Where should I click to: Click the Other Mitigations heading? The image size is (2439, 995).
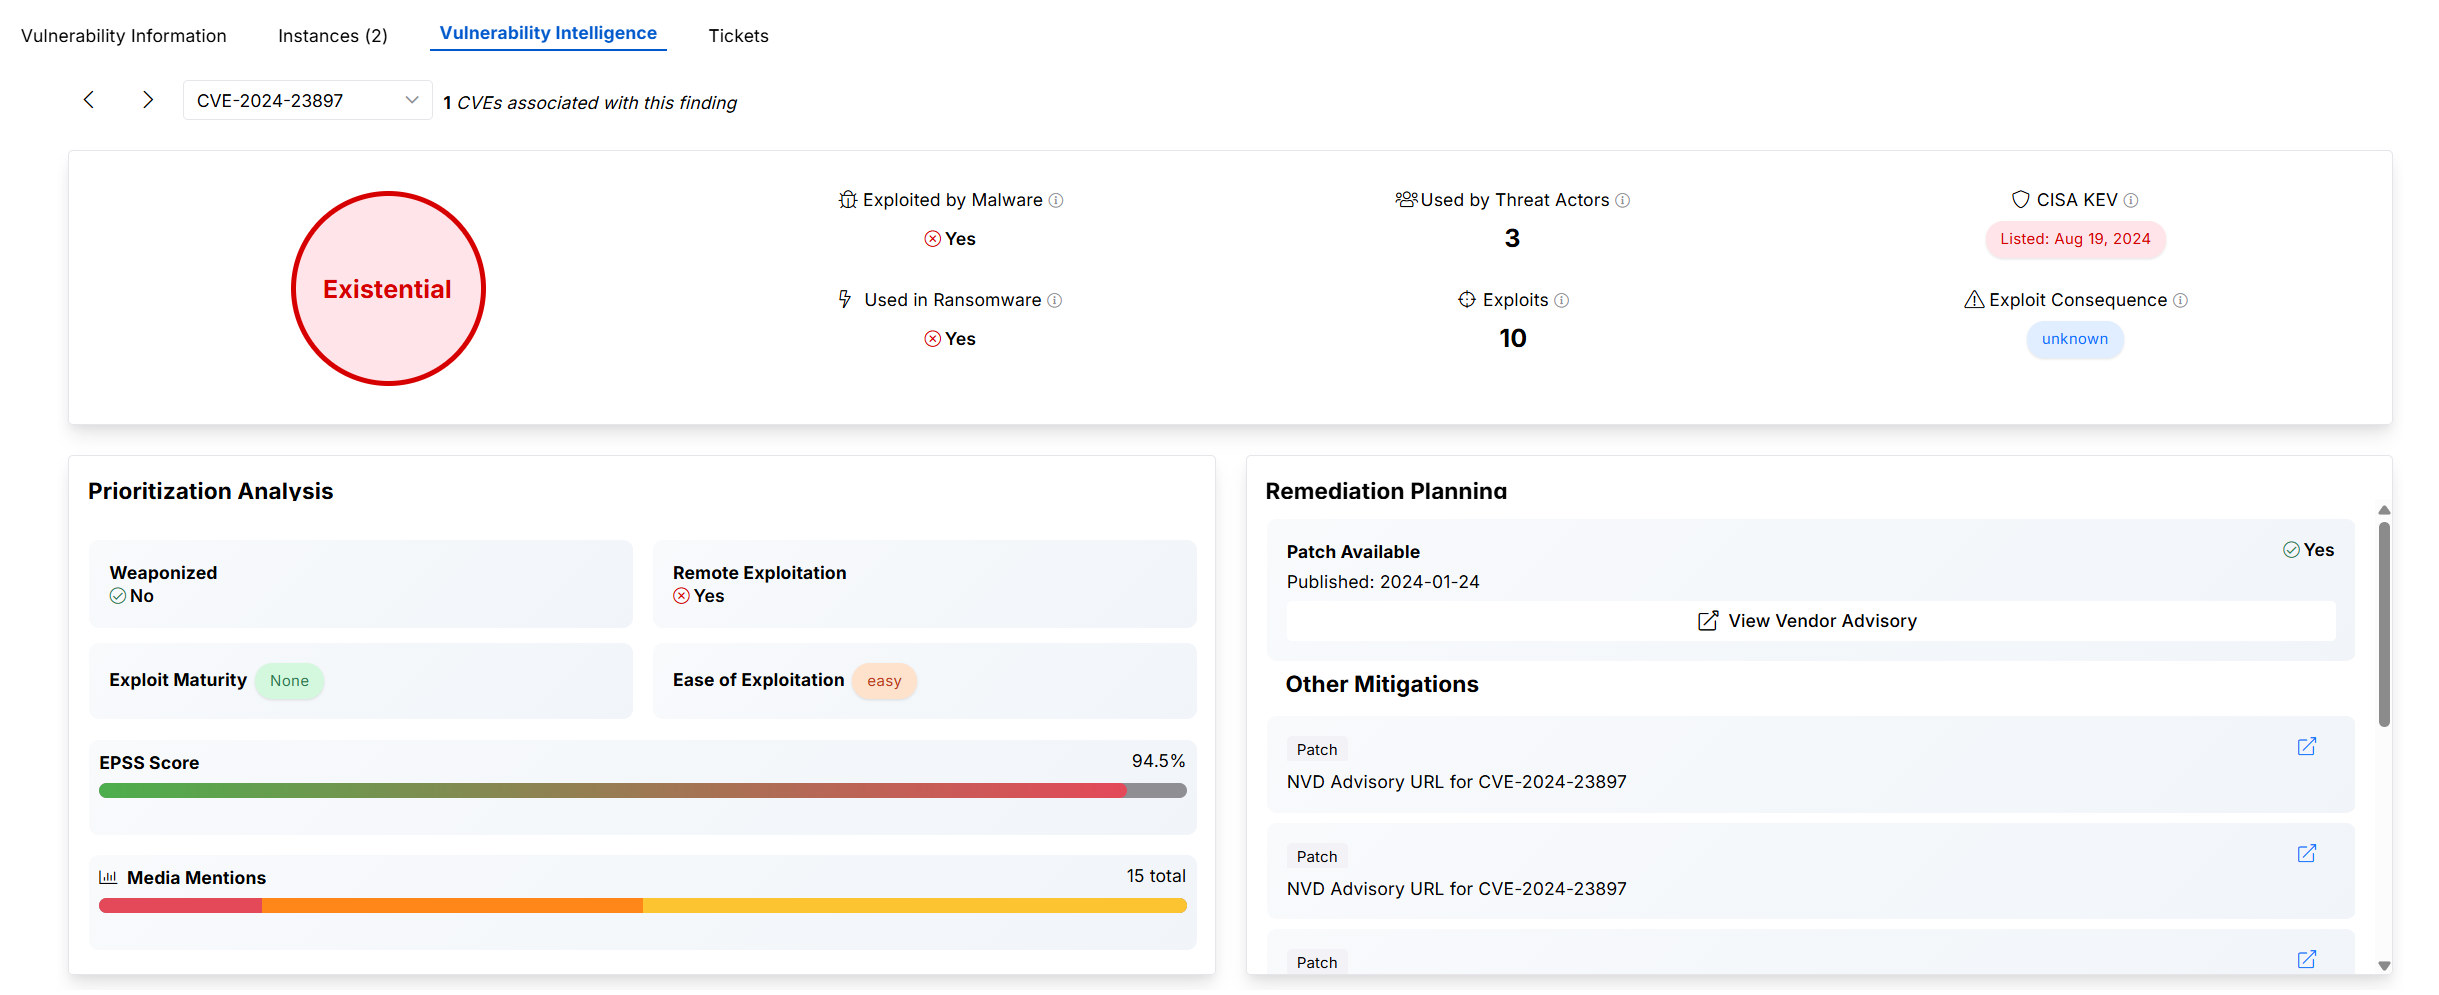click(x=1382, y=684)
